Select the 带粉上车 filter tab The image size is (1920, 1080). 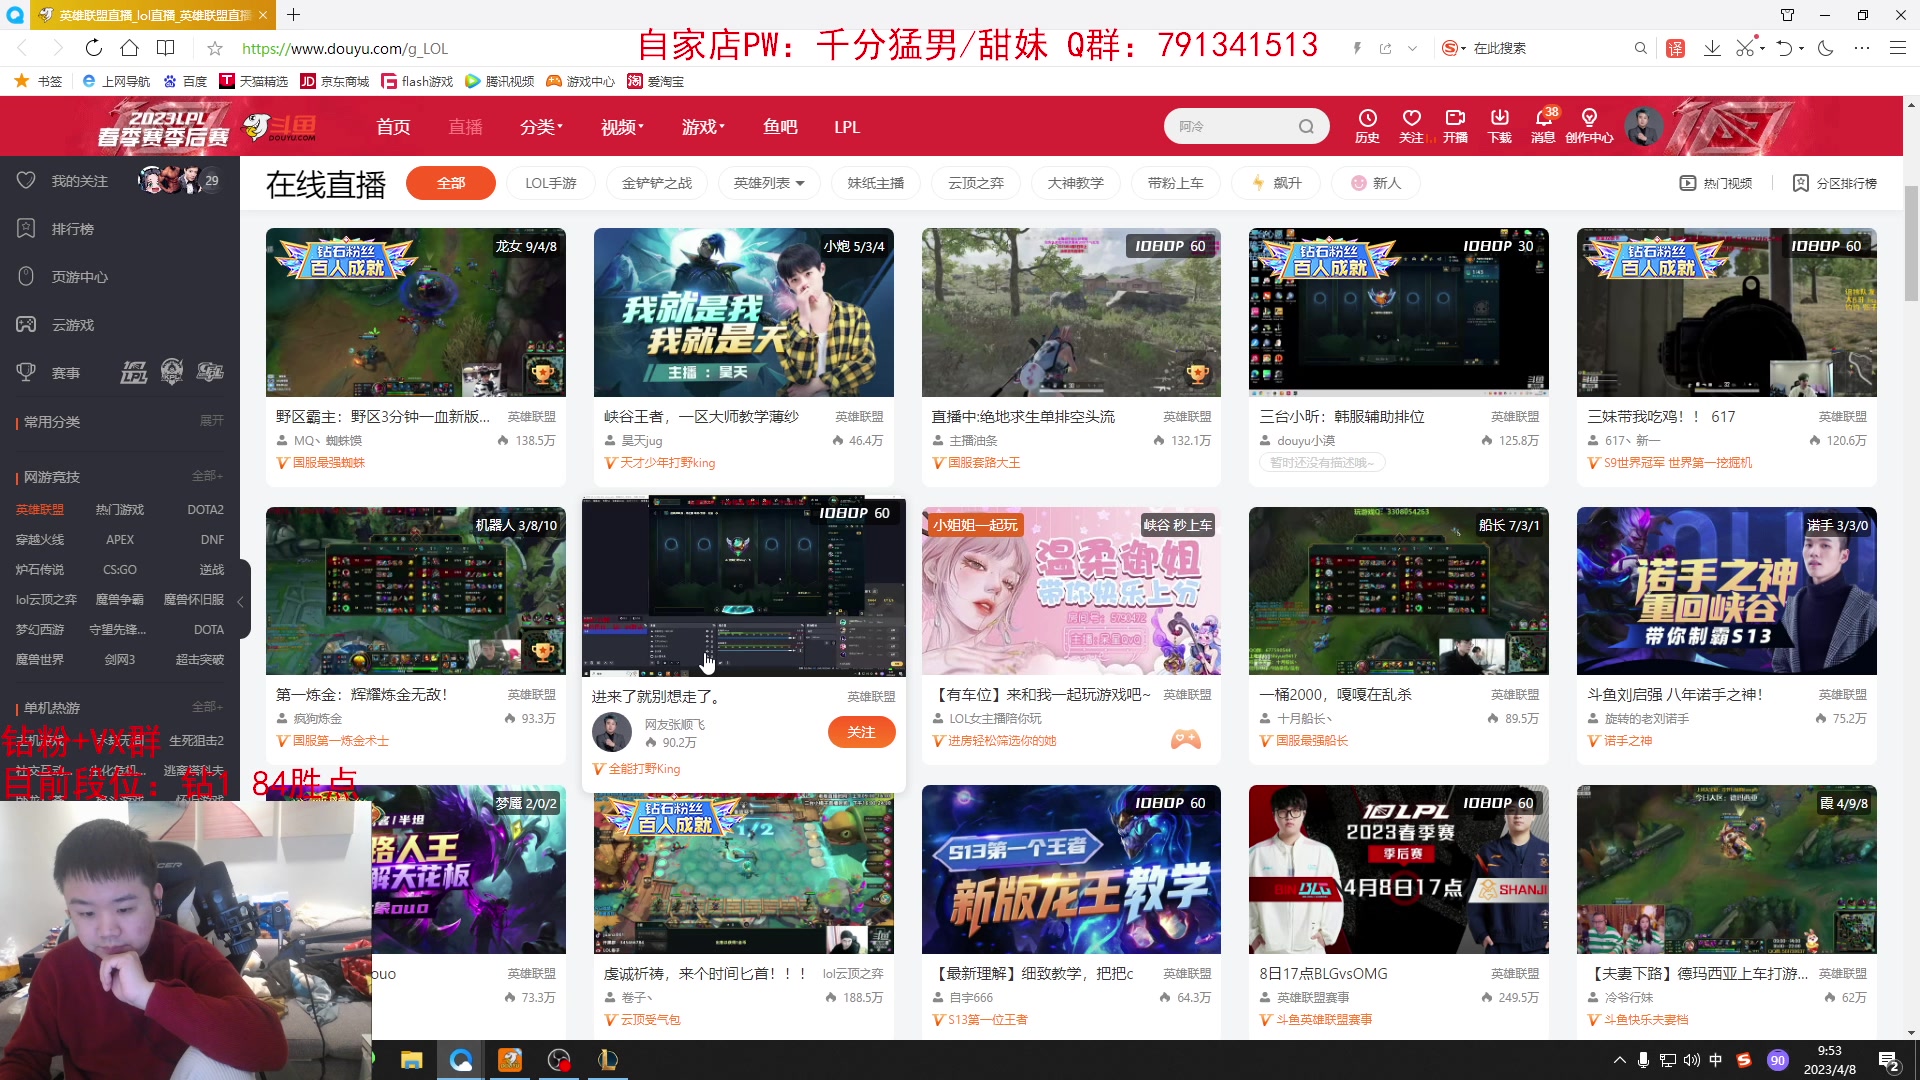(x=1176, y=183)
